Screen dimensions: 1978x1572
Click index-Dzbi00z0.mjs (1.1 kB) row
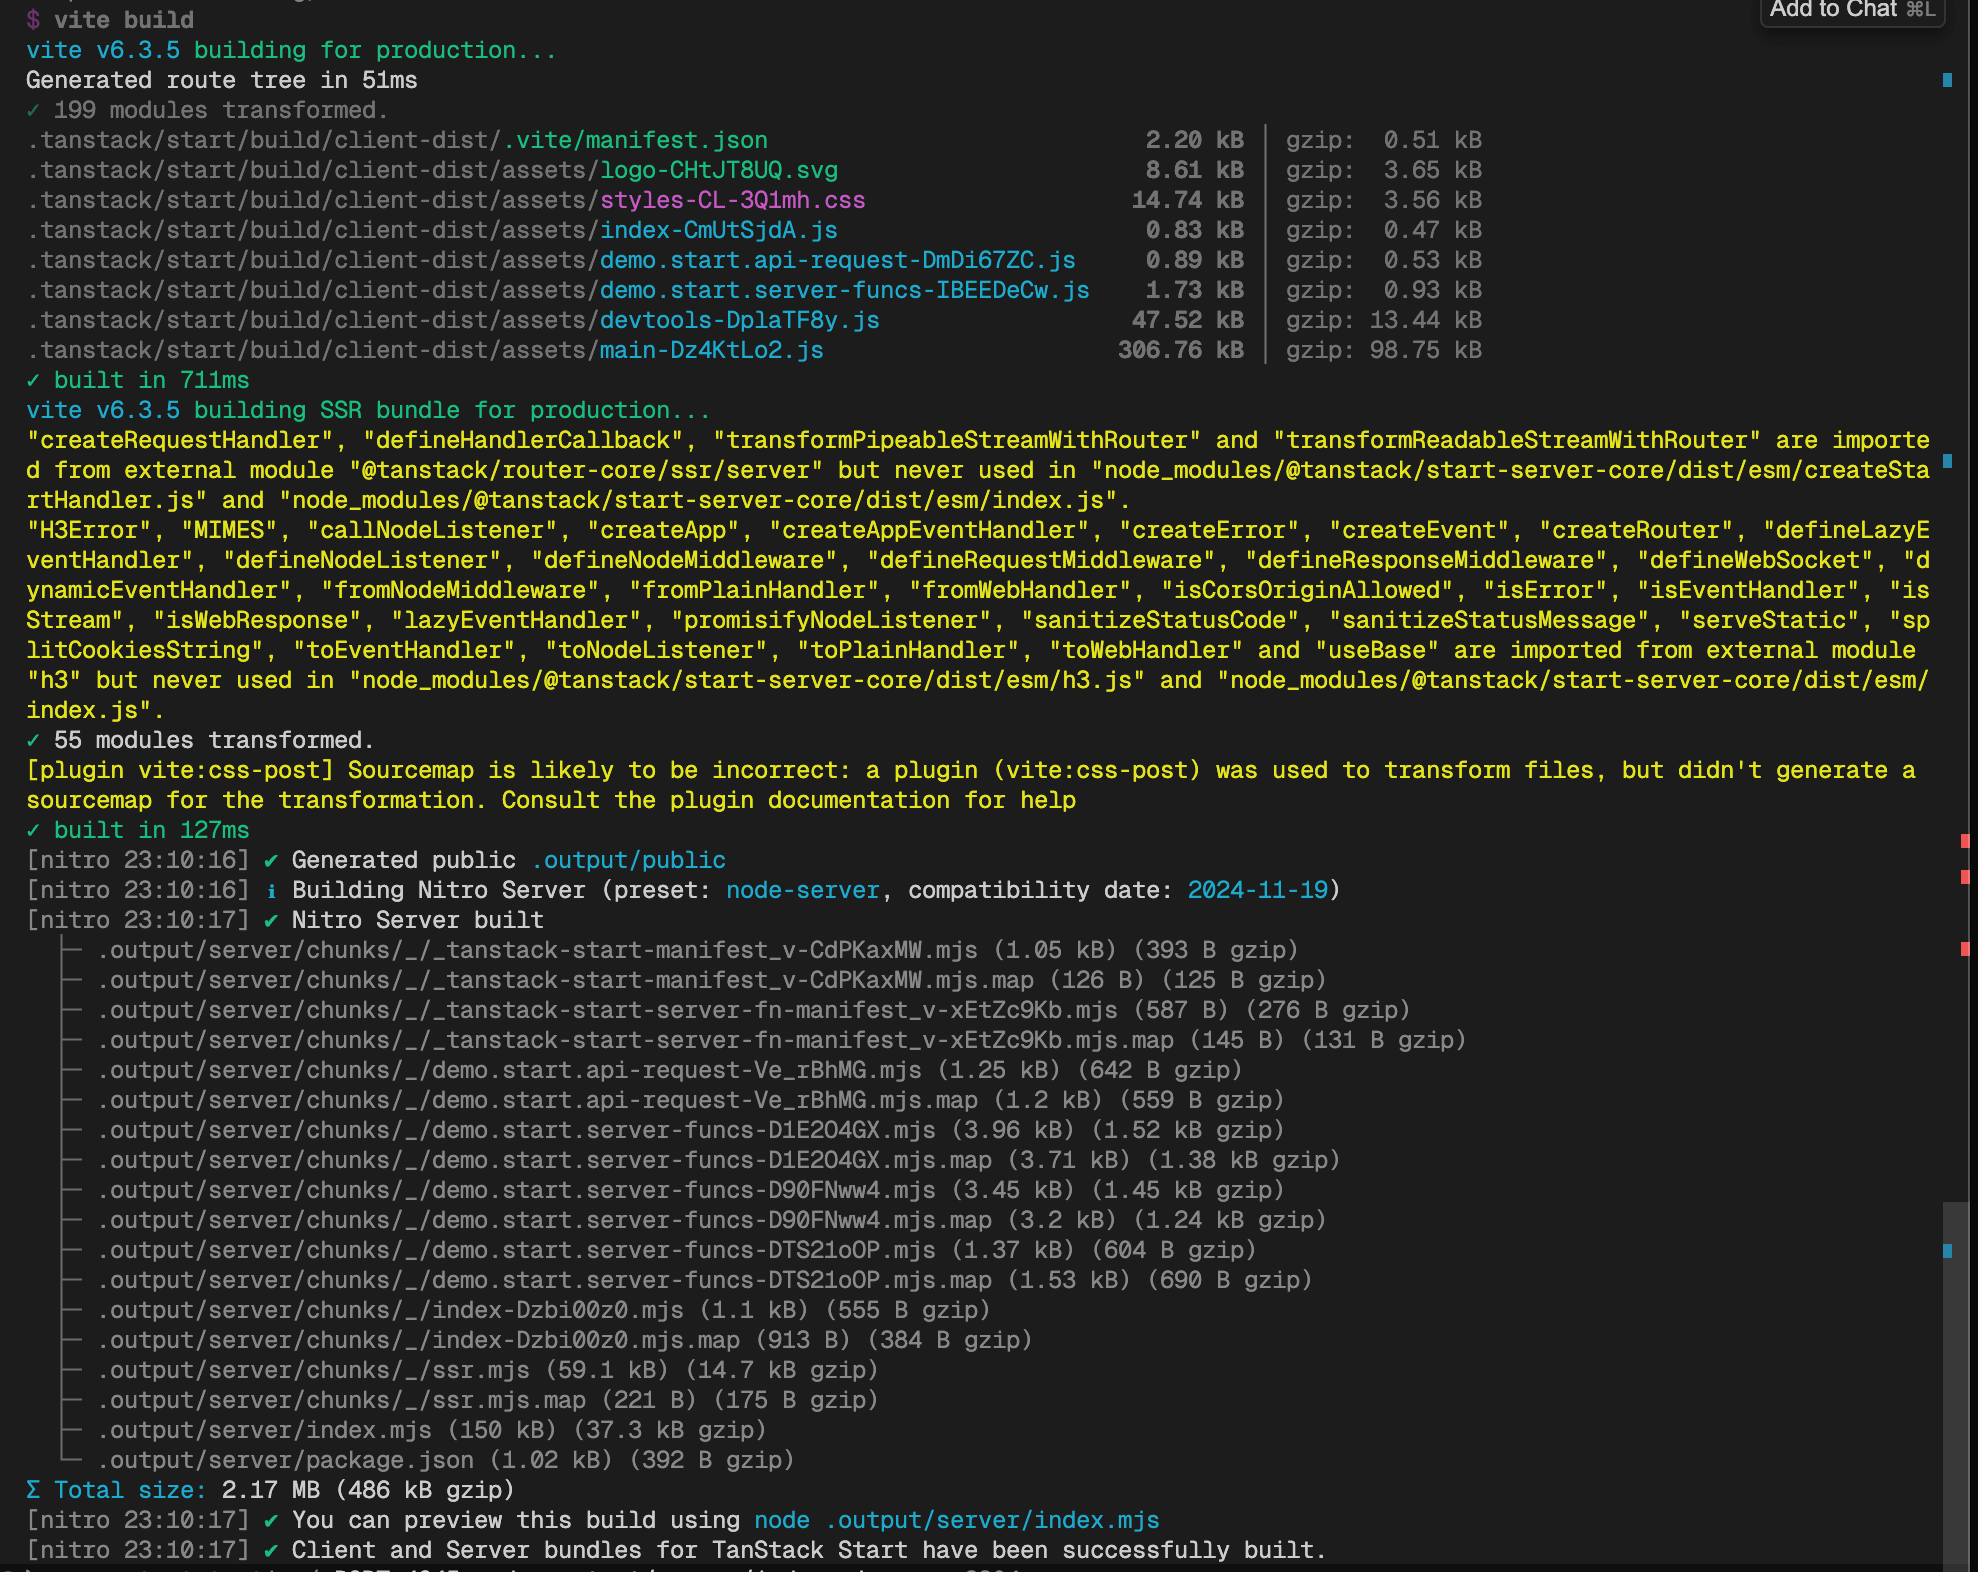[544, 1310]
